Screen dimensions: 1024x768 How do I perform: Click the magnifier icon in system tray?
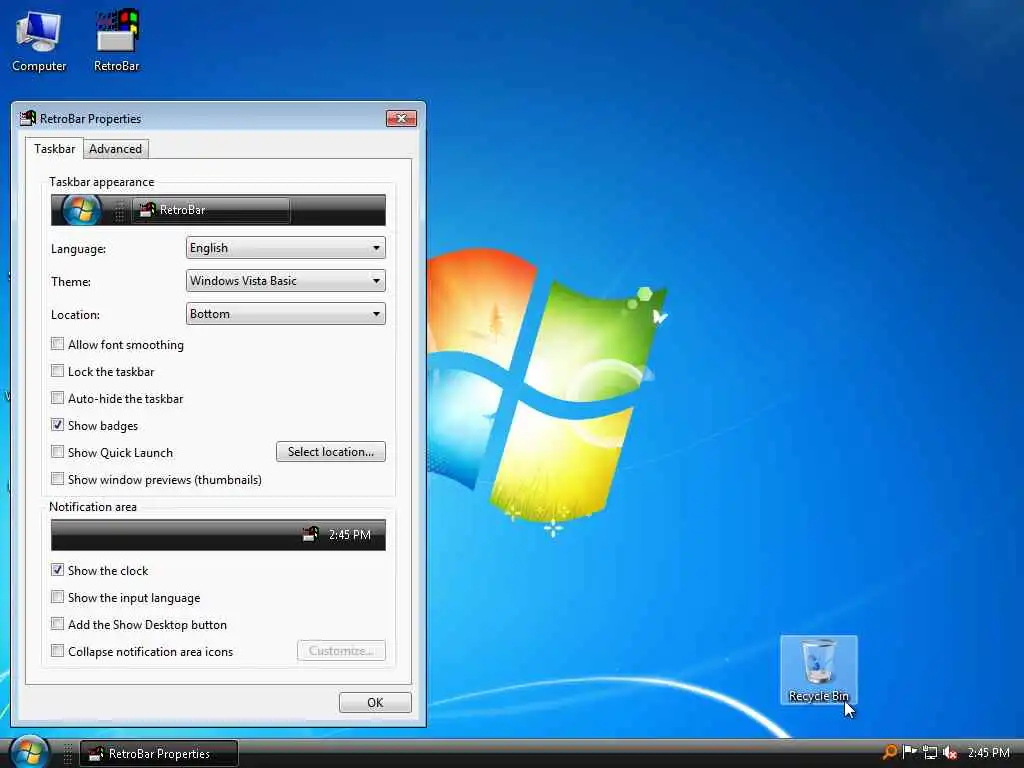click(x=889, y=752)
